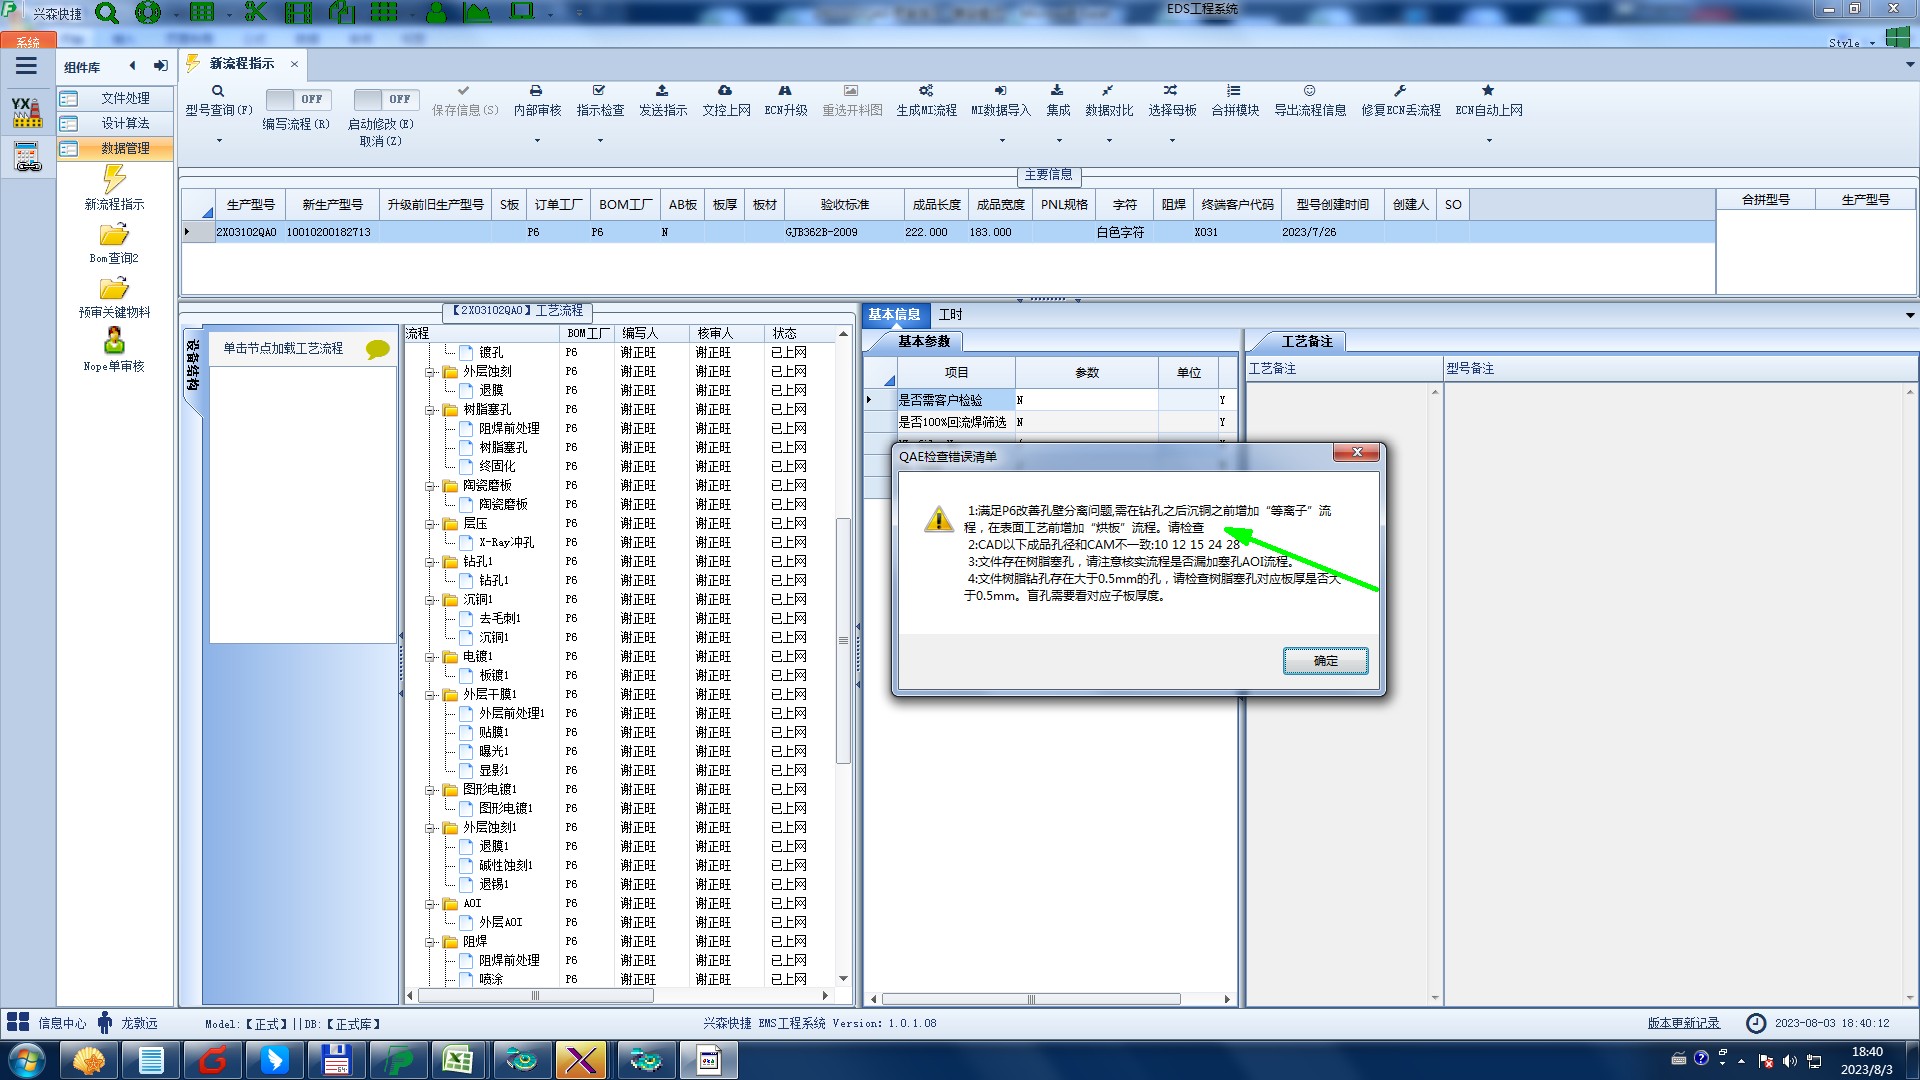This screenshot has width=1920, height=1080.
Task: Collapse the 树脂塞孔 tree node
Action: (430, 410)
